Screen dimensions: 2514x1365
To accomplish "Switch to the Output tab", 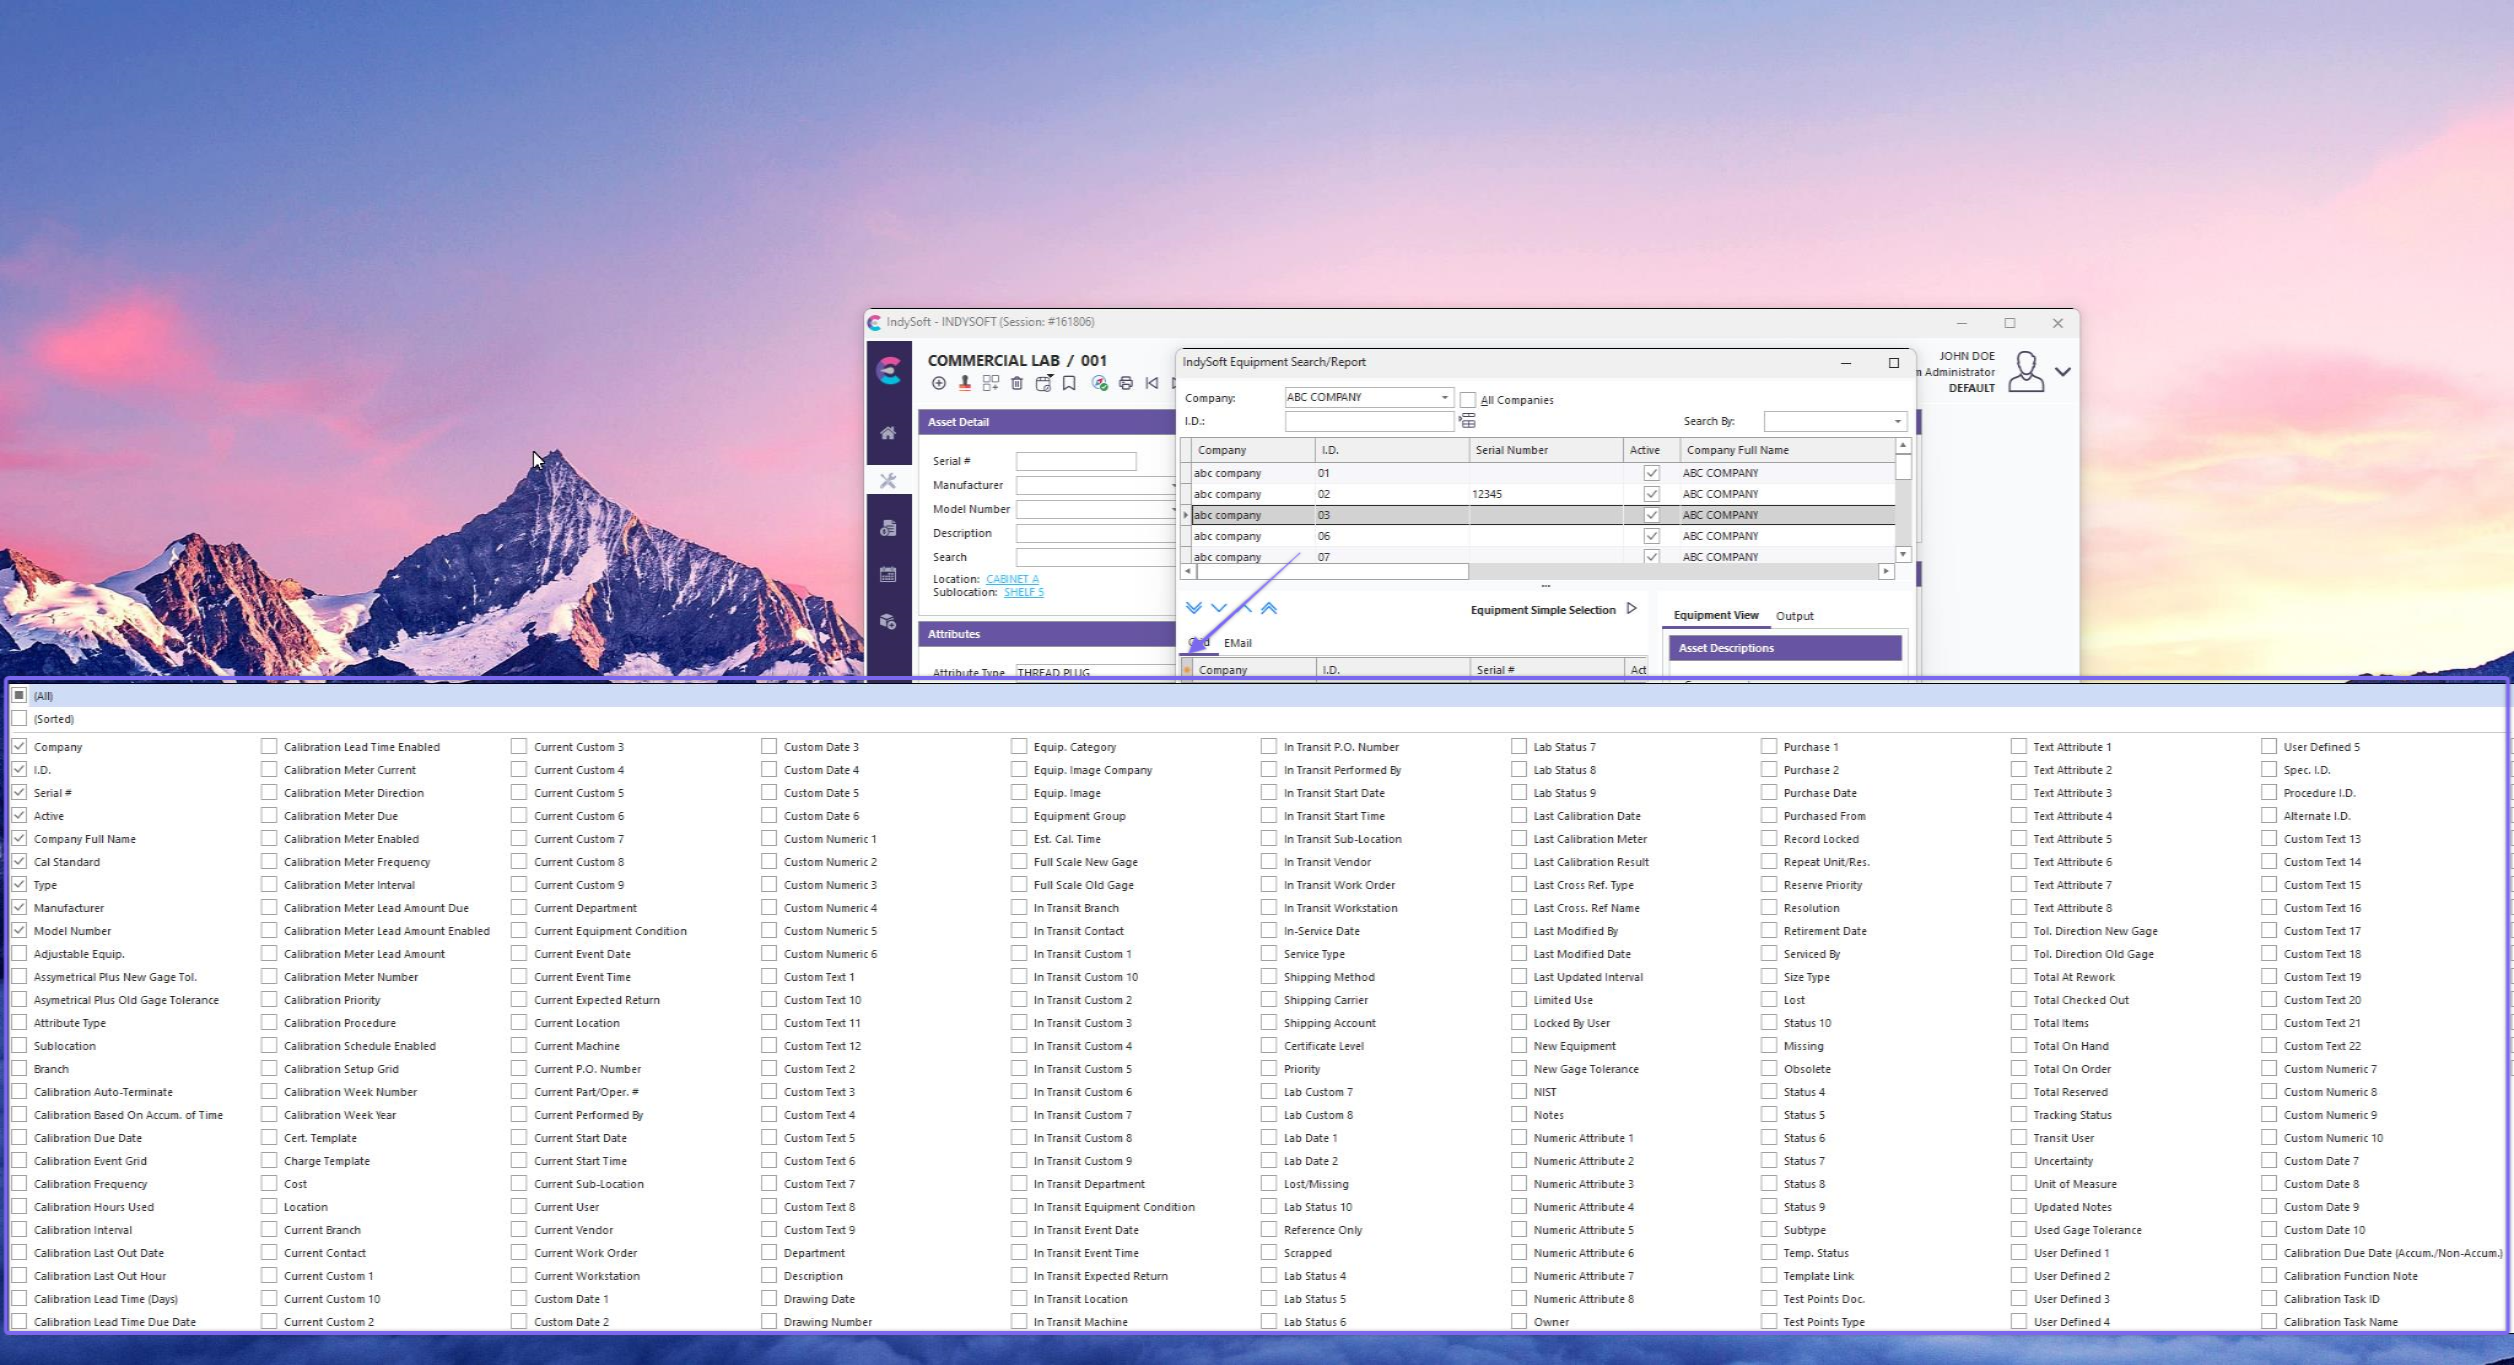I will click(x=1794, y=616).
